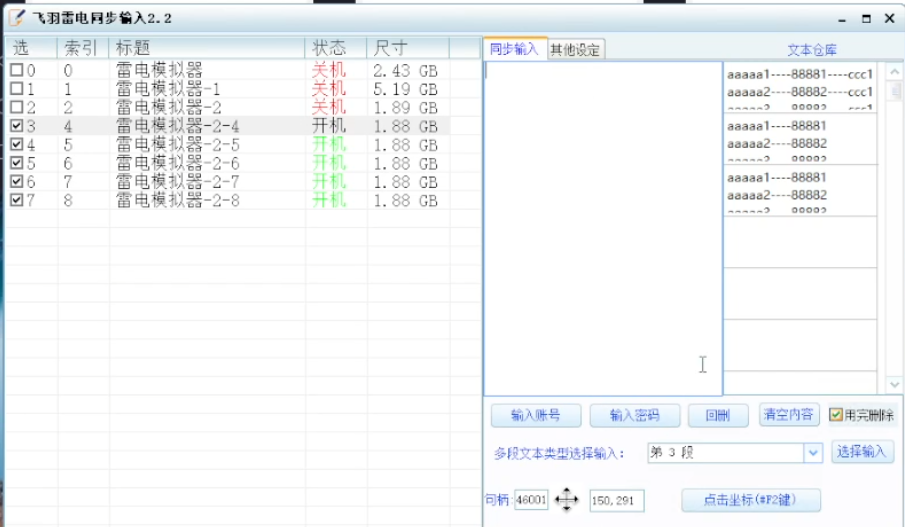Viewport: 905px width, 527px height.
Task: Uncheck the row for 雷电模拟器-2-4
Action: tap(17, 126)
